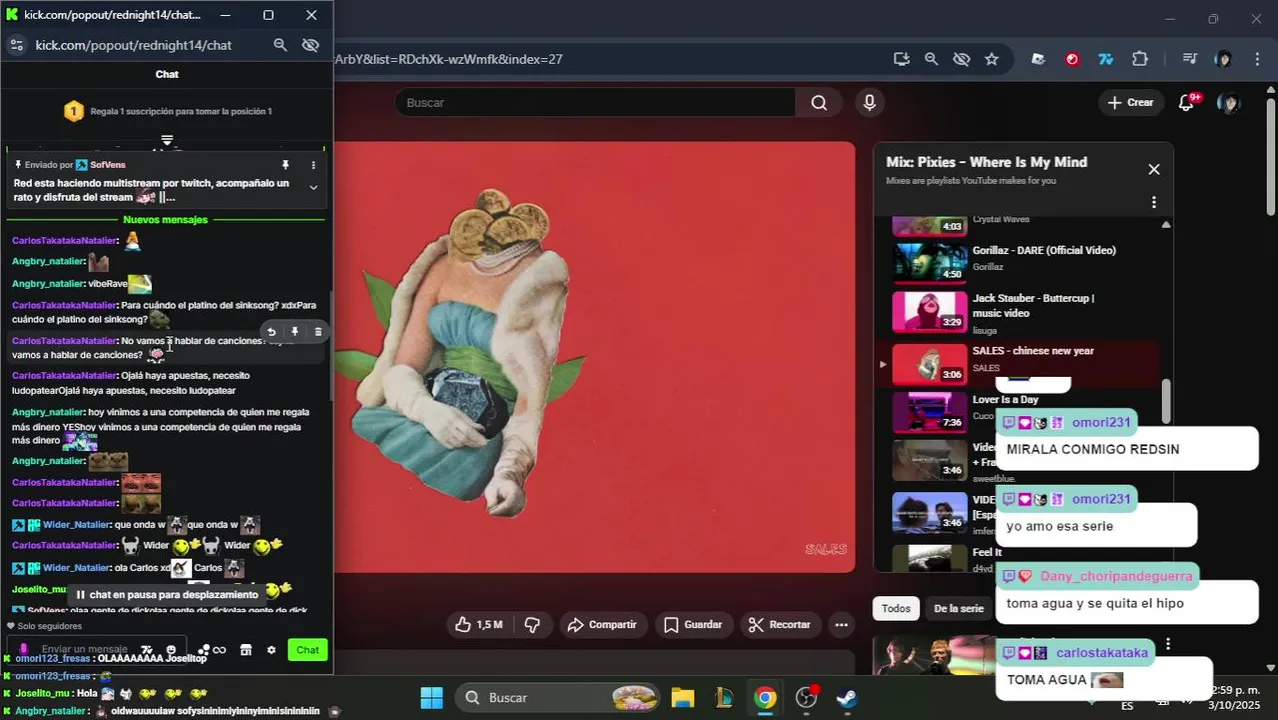
Task: Click the playlist panel scrollbar
Action: (x=1166, y=400)
